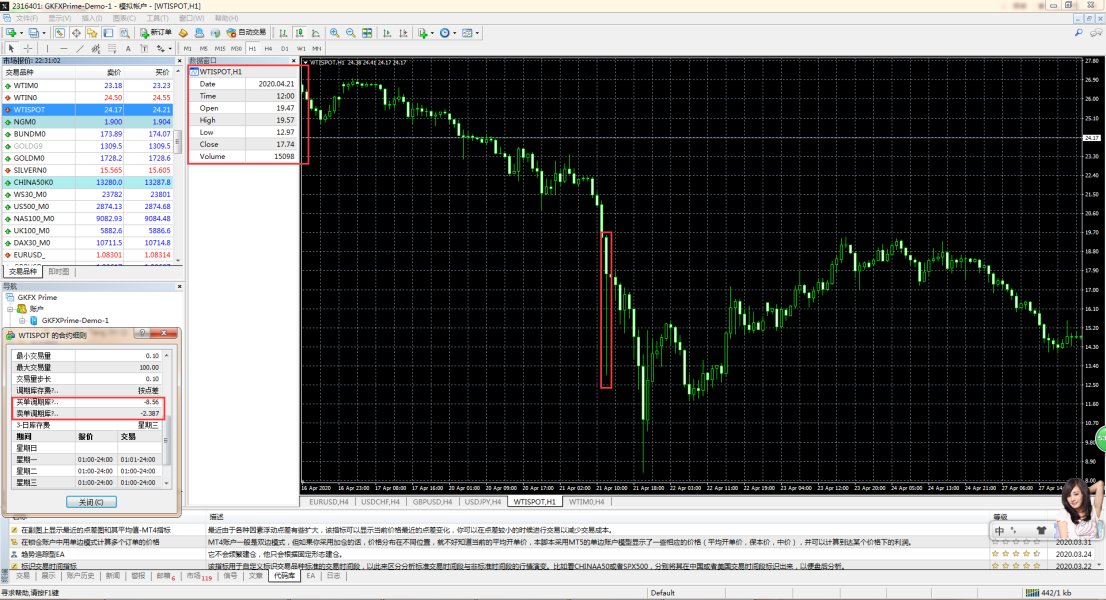Select CHINA50K0 row in Market Watch

87,182
